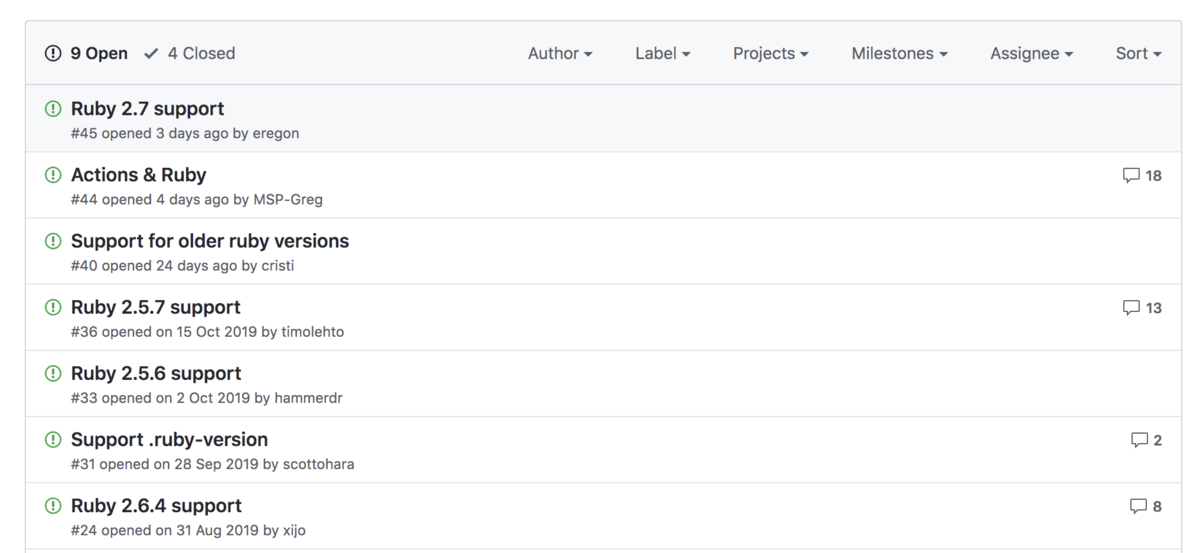
Task: Click author link hammerdr
Action: [x=309, y=397]
